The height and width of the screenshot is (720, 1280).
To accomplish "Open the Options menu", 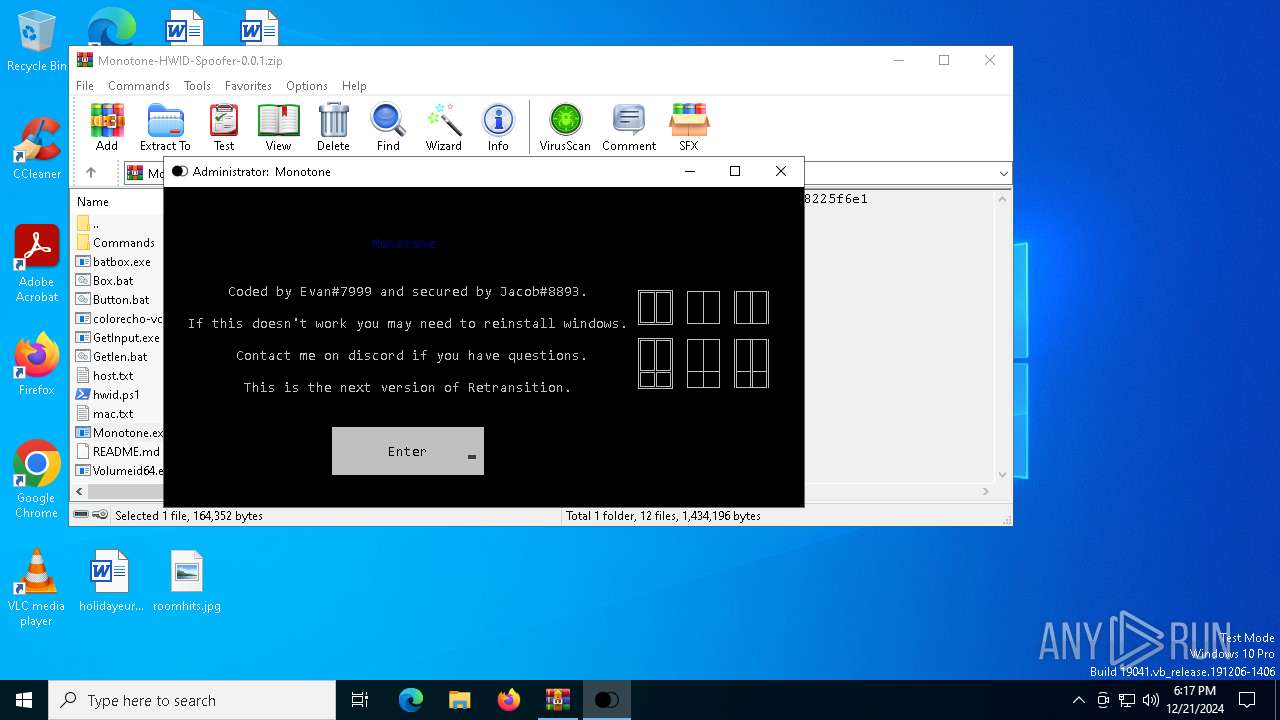I will click(x=307, y=86).
